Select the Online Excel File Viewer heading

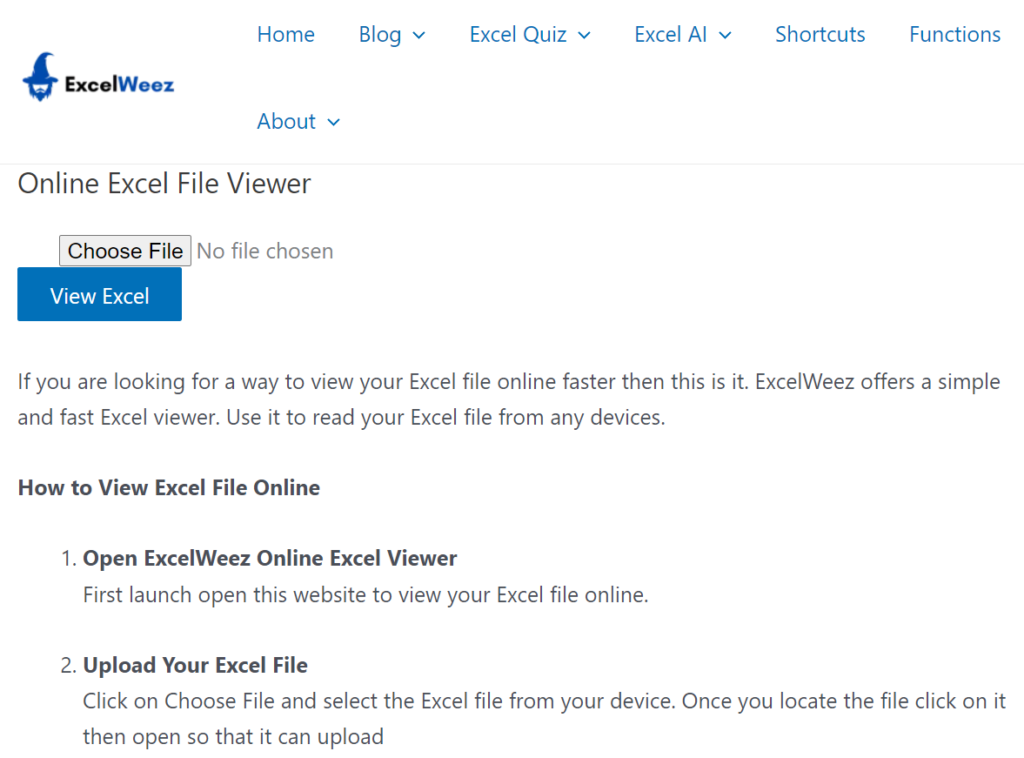coord(163,184)
